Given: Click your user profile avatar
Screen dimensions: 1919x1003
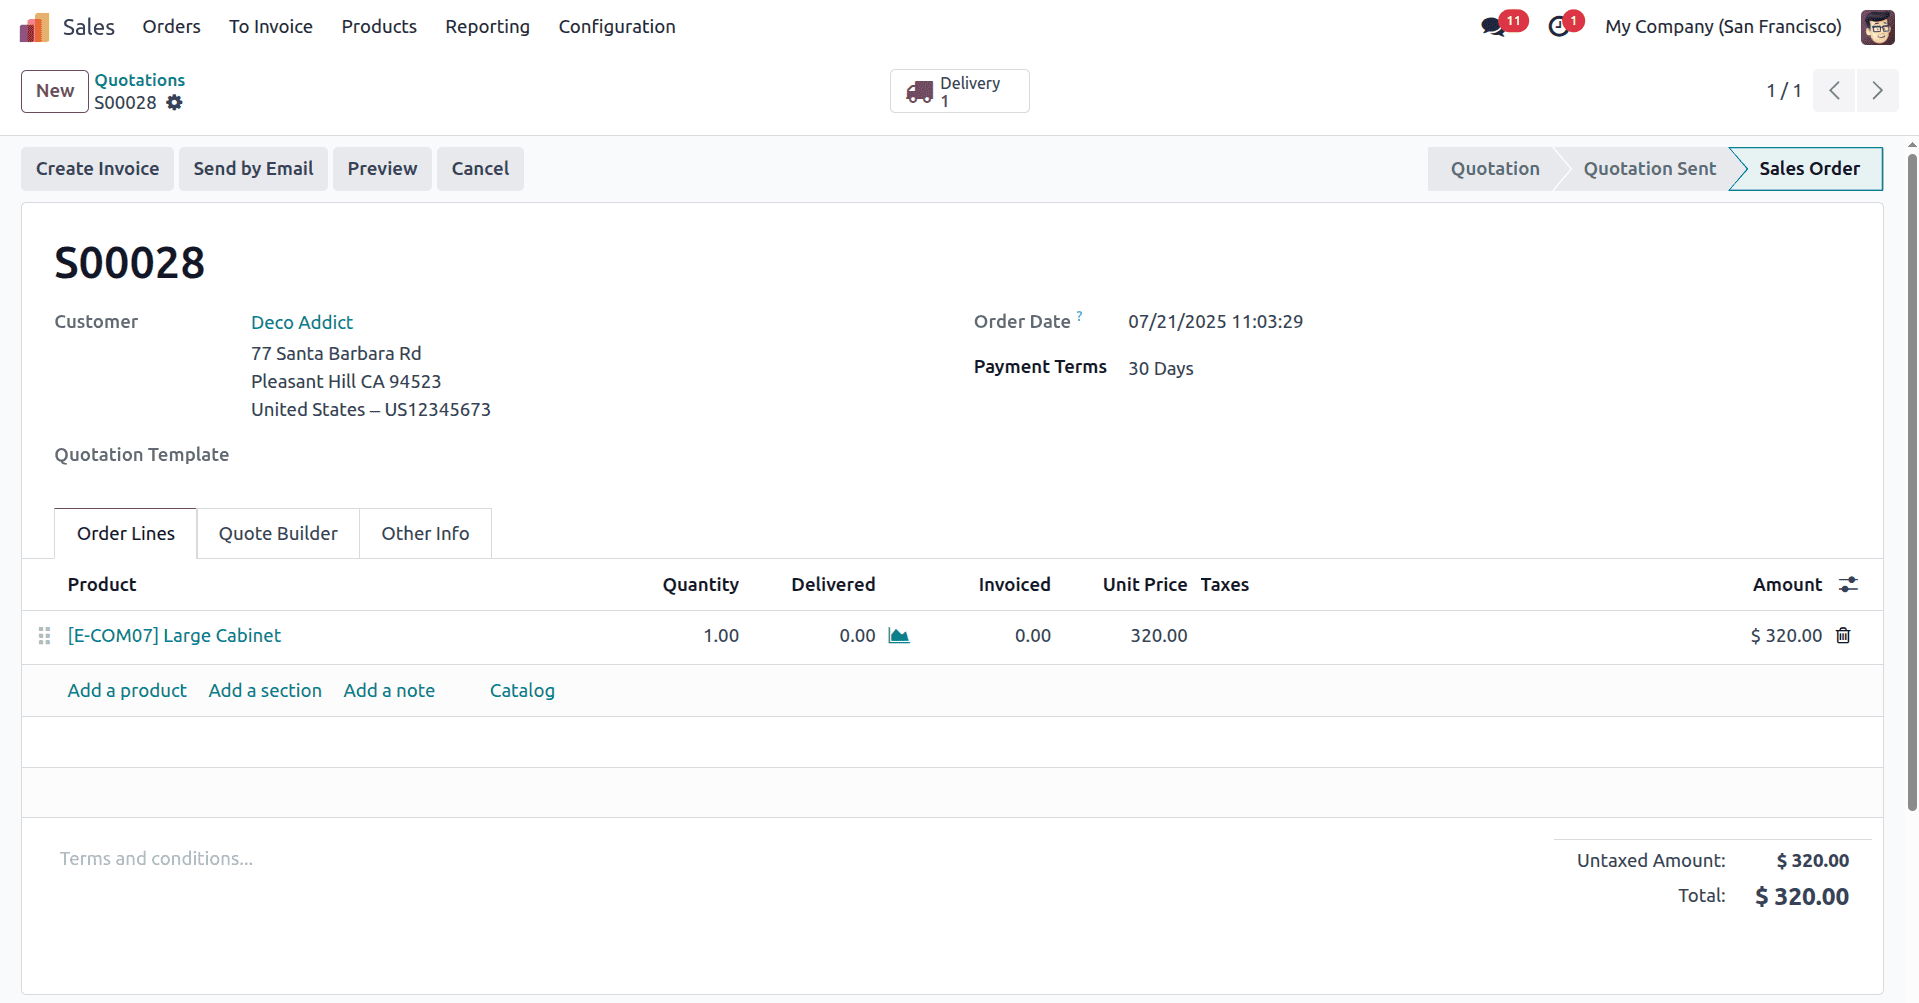Looking at the screenshot, I should click(1878, 27).
